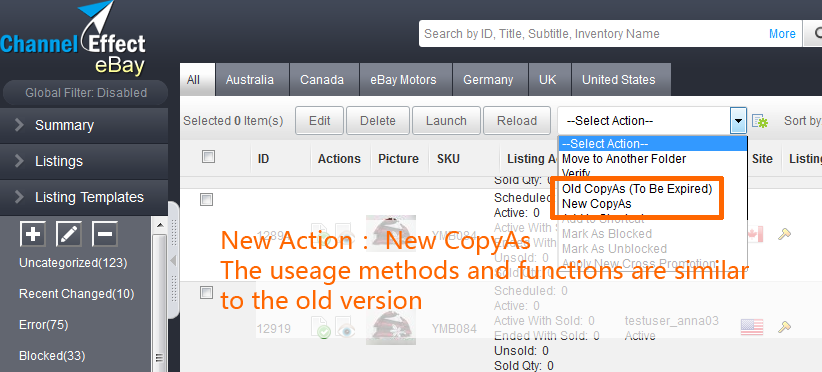Click the Global Filter: Disabled button
The image size is (822, 372).
tap(85, 93)
